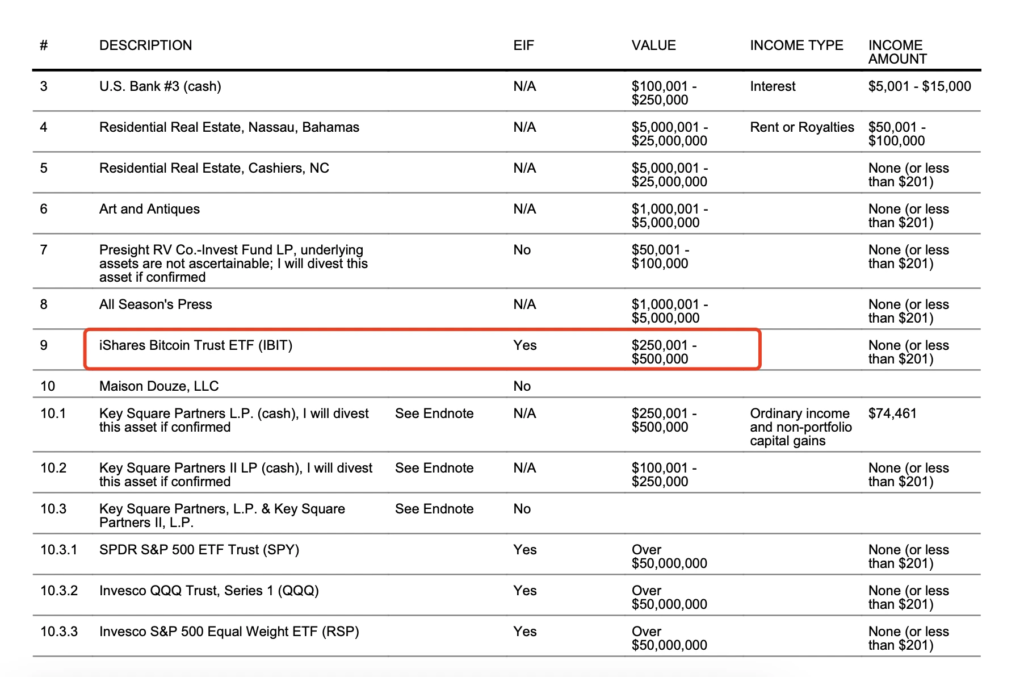This screenshot has height=677, width=1024.
Task: Click SPDR S&P 500 ETF Trust (SPY)
Action: 199,550
